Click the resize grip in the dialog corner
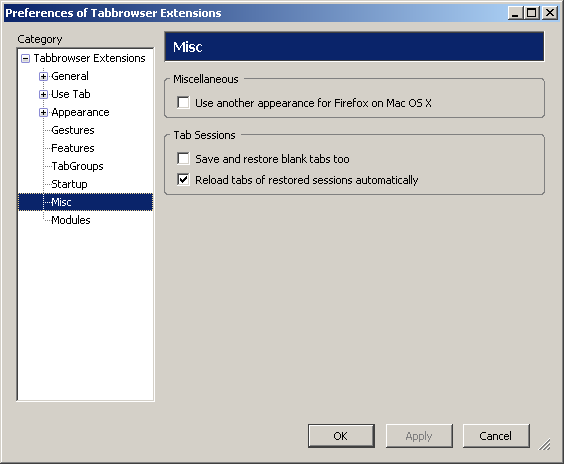 click(x=545, y=445)
